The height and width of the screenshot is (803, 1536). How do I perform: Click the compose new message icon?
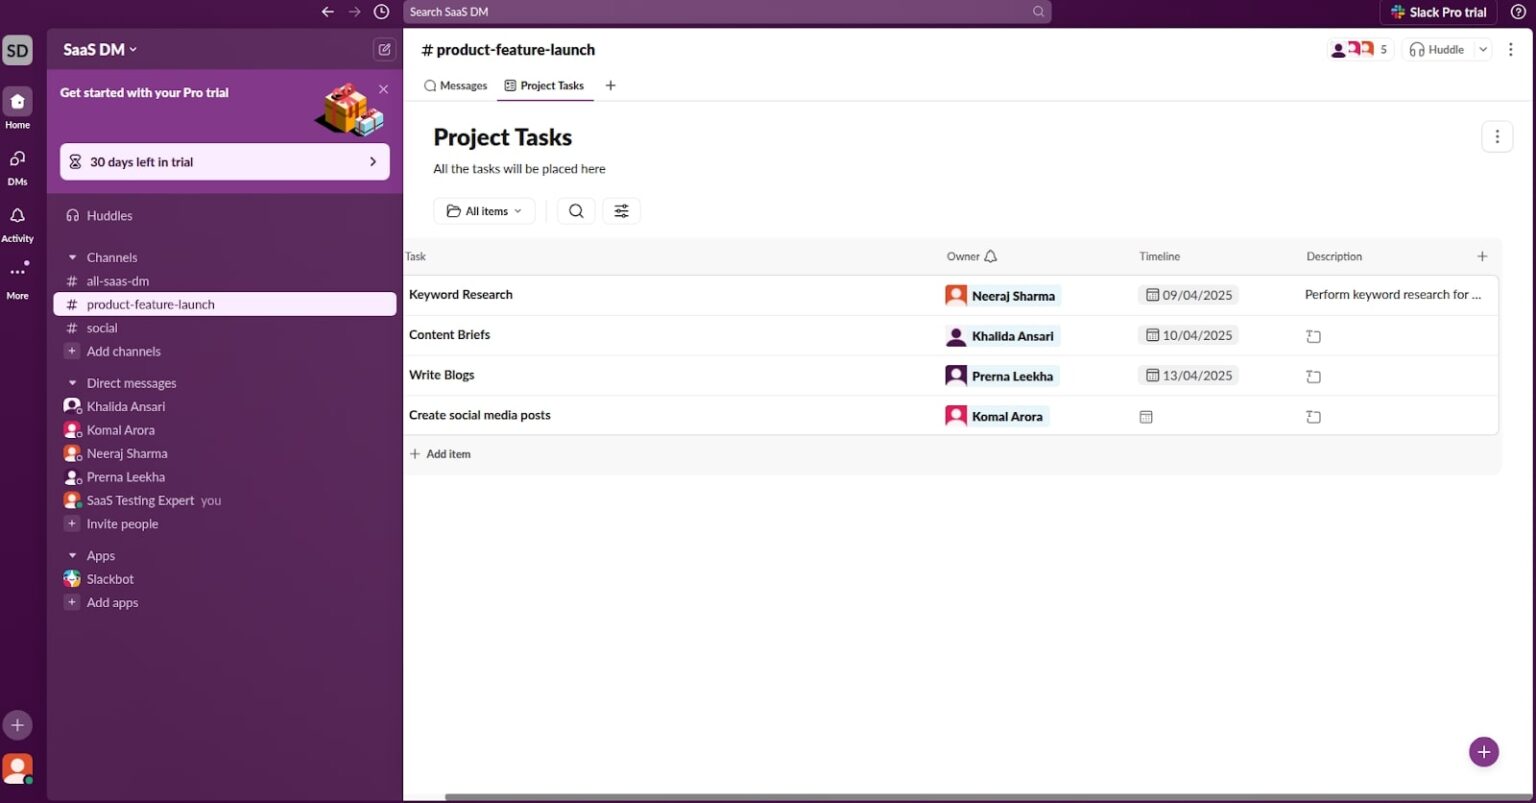[384, 49]
